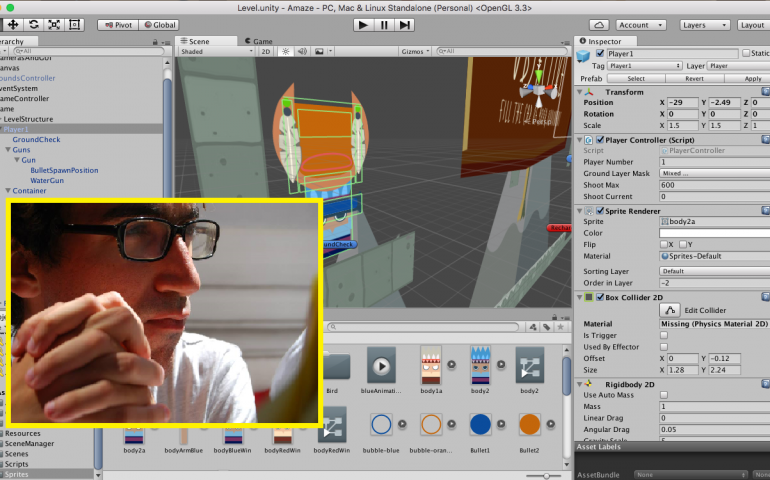770x480 pixels.
Task: Click favorite star icon in Project search
Action: 560,327
